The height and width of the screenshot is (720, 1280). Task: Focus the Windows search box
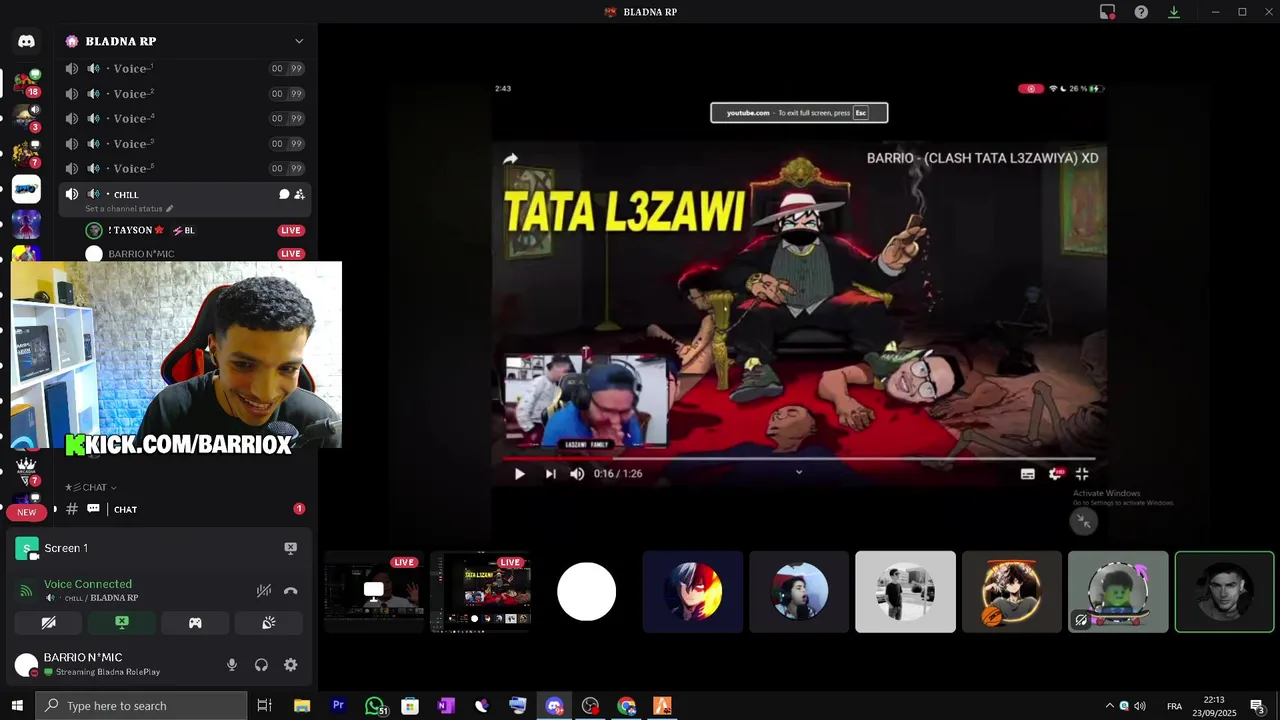[x=142, y=706]
